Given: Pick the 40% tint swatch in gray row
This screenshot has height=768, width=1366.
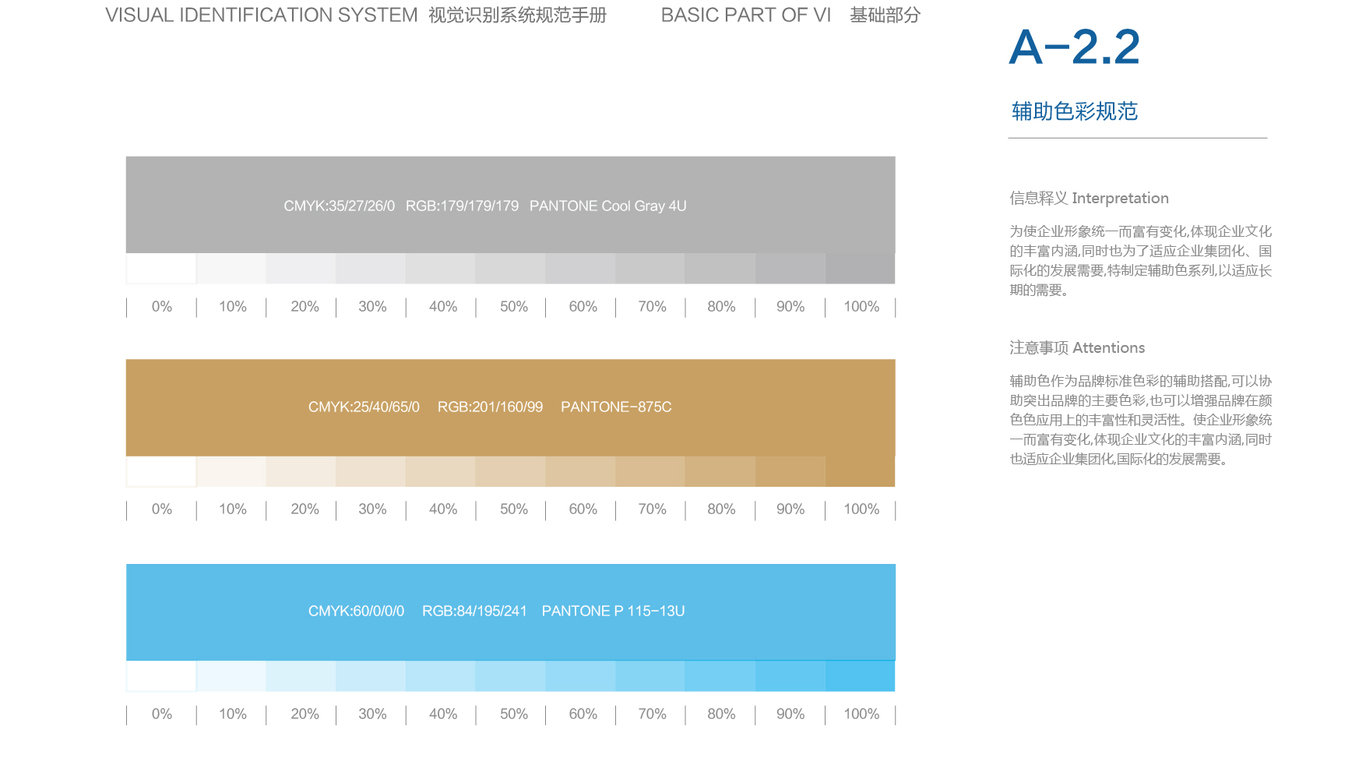Looking at the screenshot, I should tap(441, 268).
